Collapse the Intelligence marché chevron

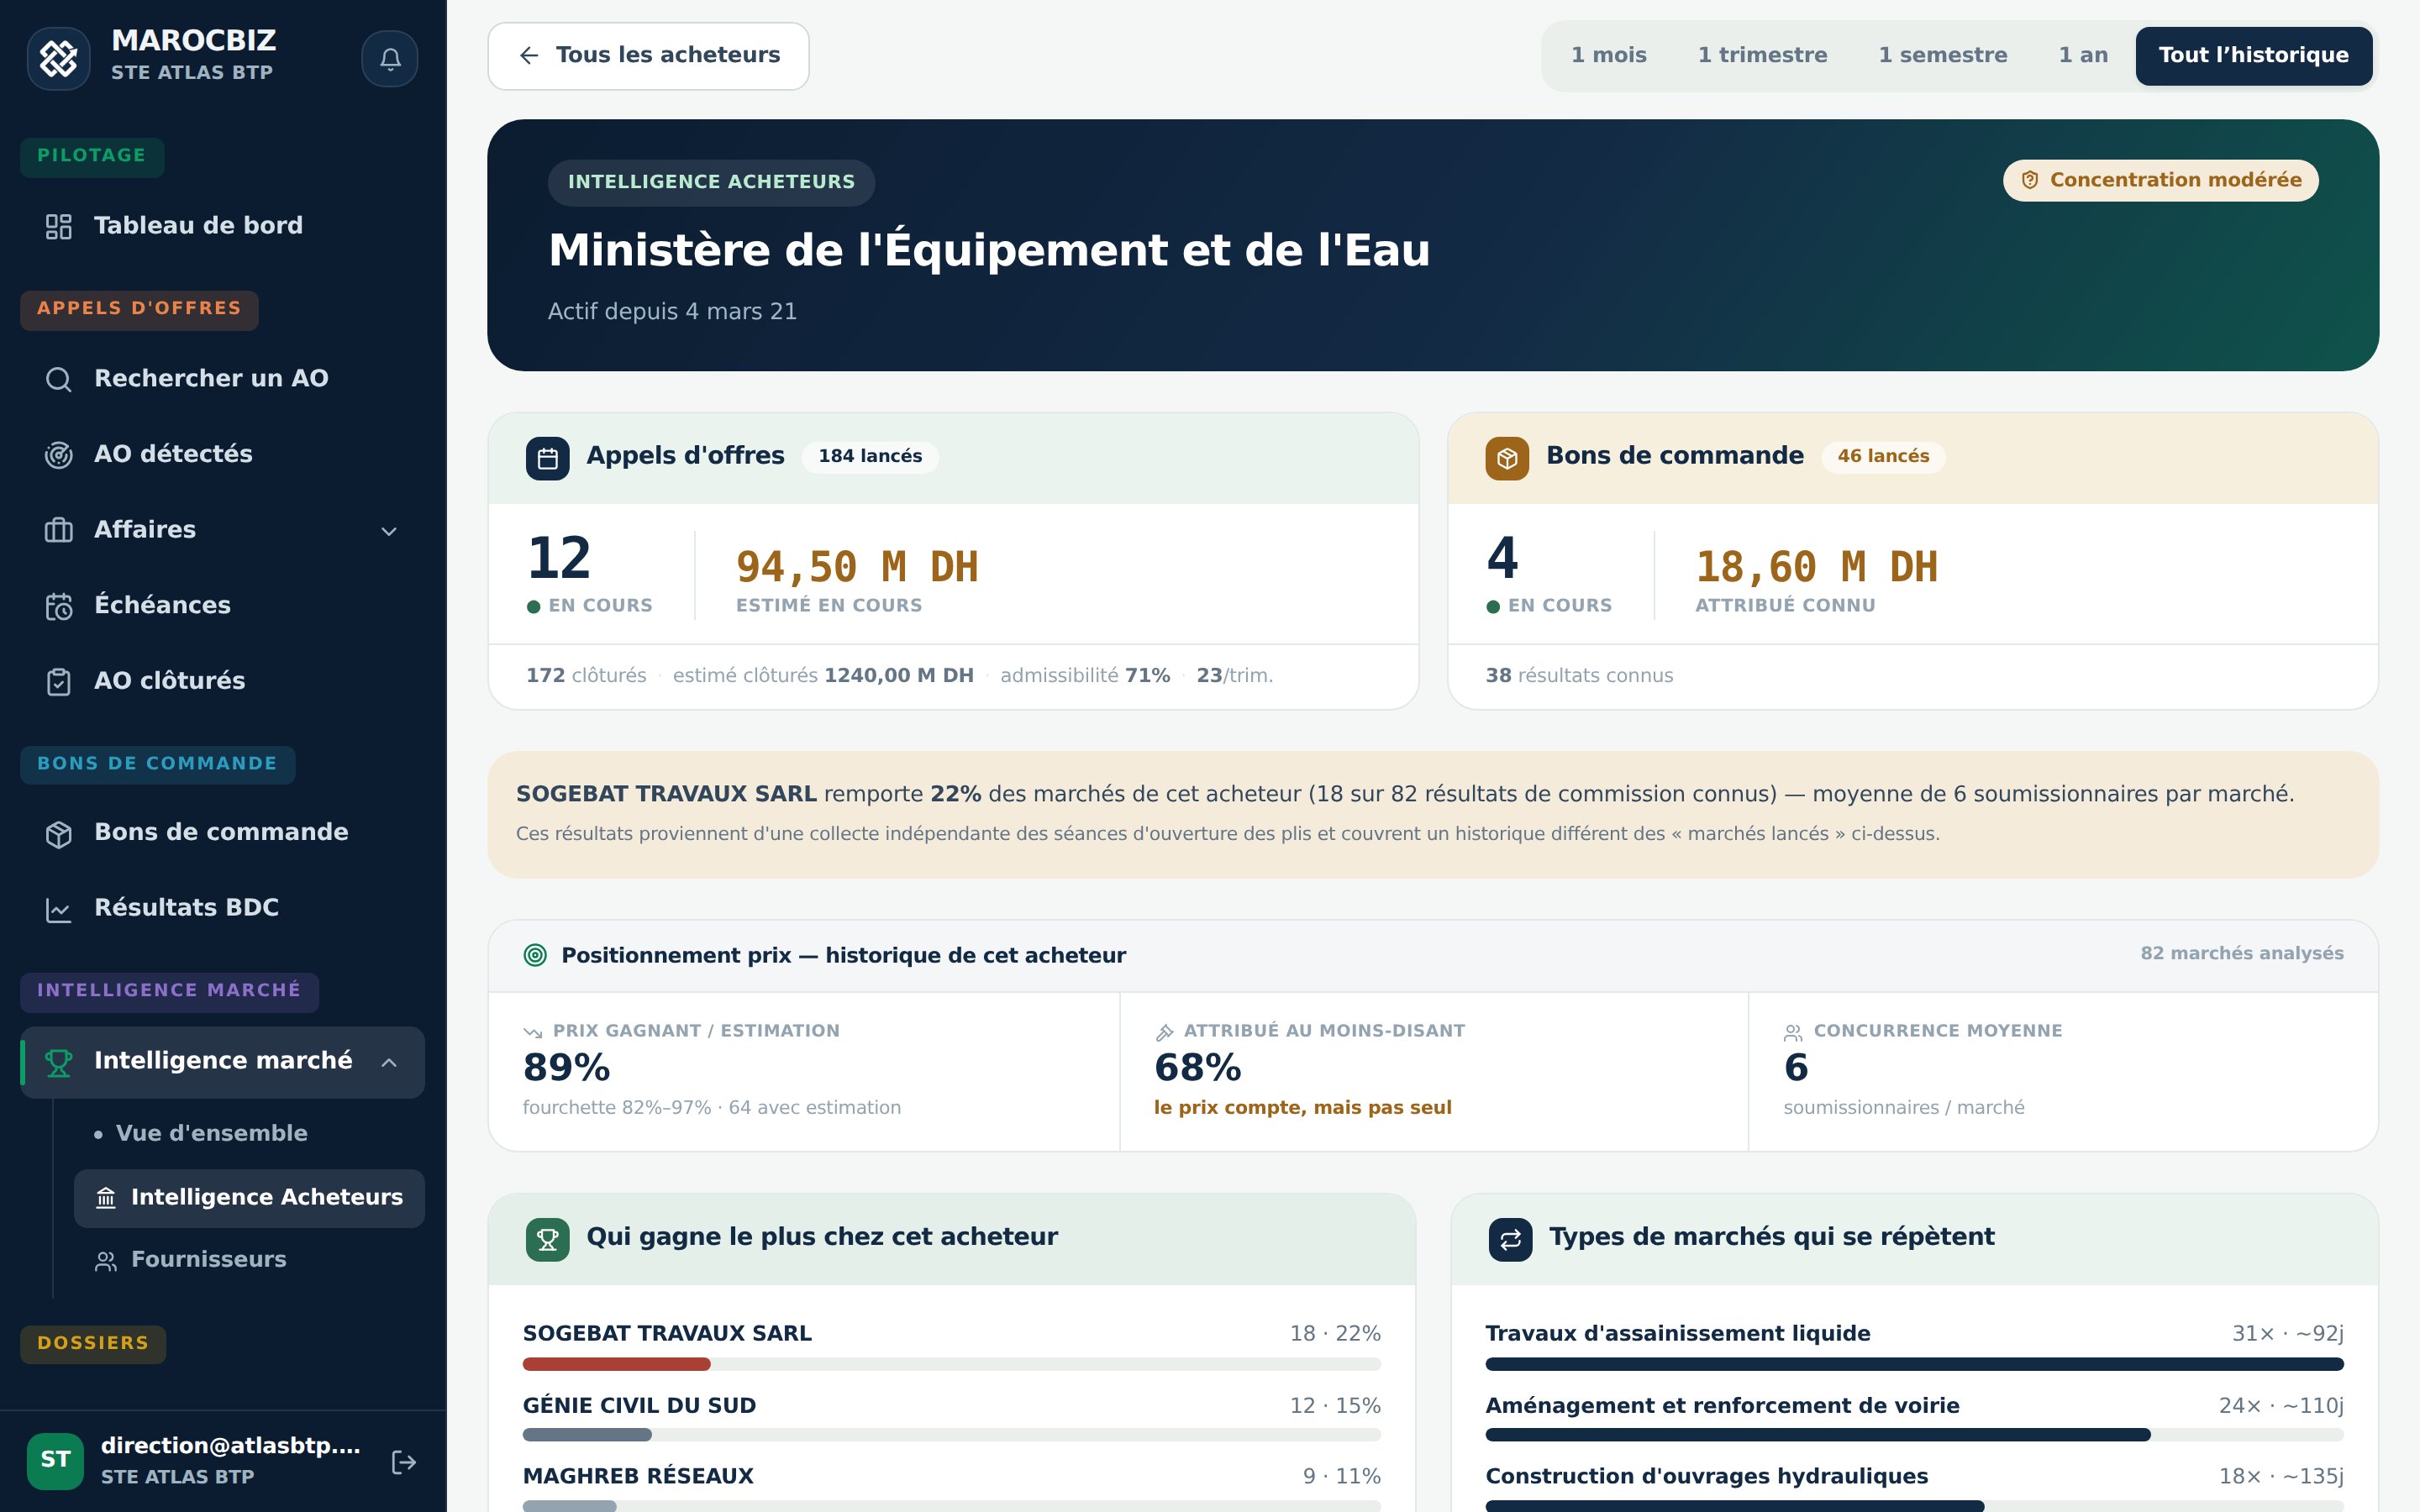point(389,1062)
